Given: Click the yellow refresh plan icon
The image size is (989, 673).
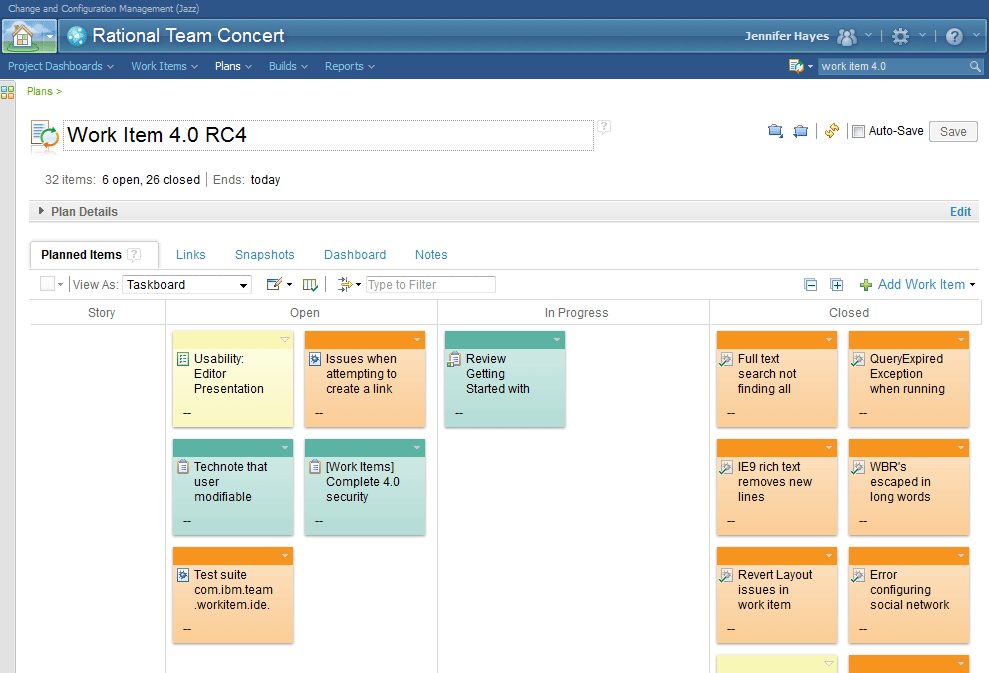Looking at the screenshot, I should (x=831, y=131).
